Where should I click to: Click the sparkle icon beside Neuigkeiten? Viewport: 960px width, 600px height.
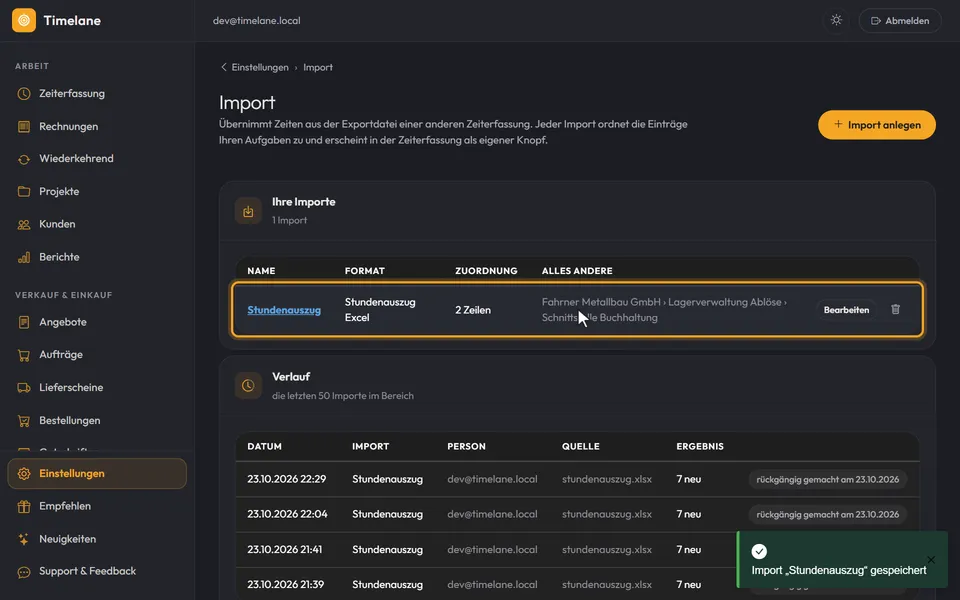pyautogui.click(x=24, y=539)
